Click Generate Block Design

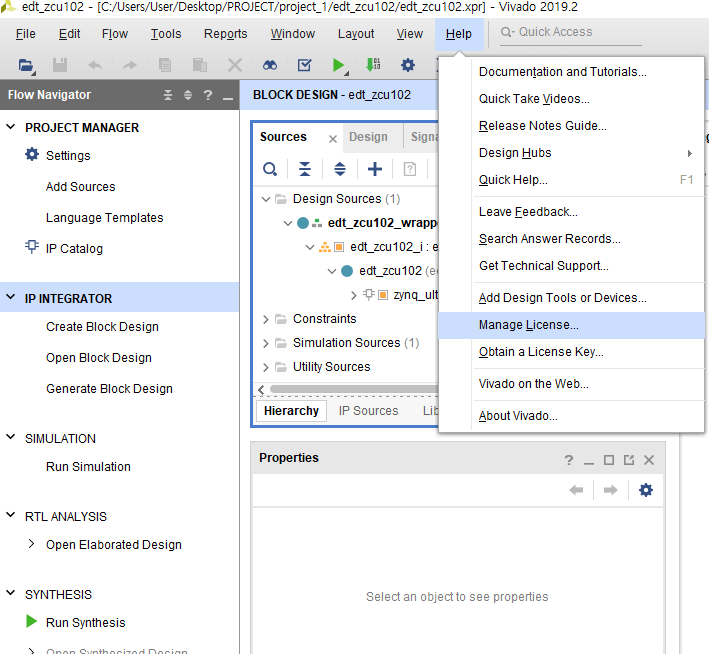109,389
